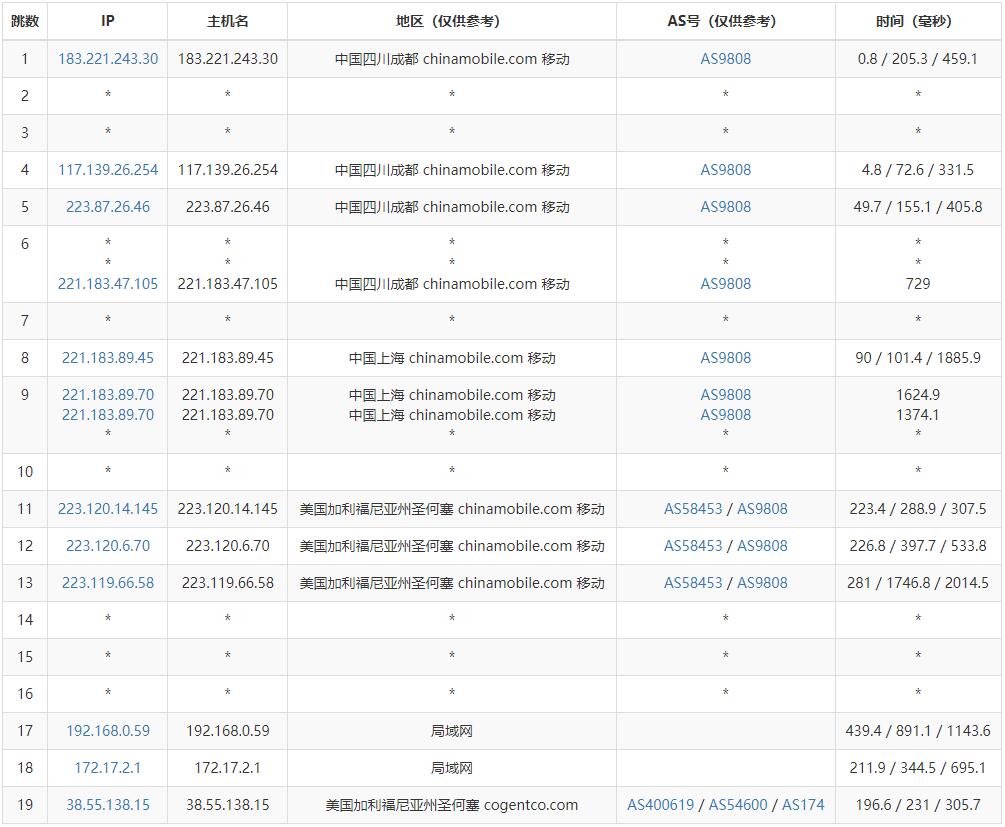Screen dimensions: 1005x827
Task: Open the AS400619 link in hop 19
Action: pyautogui.click(x=660, y=805)
